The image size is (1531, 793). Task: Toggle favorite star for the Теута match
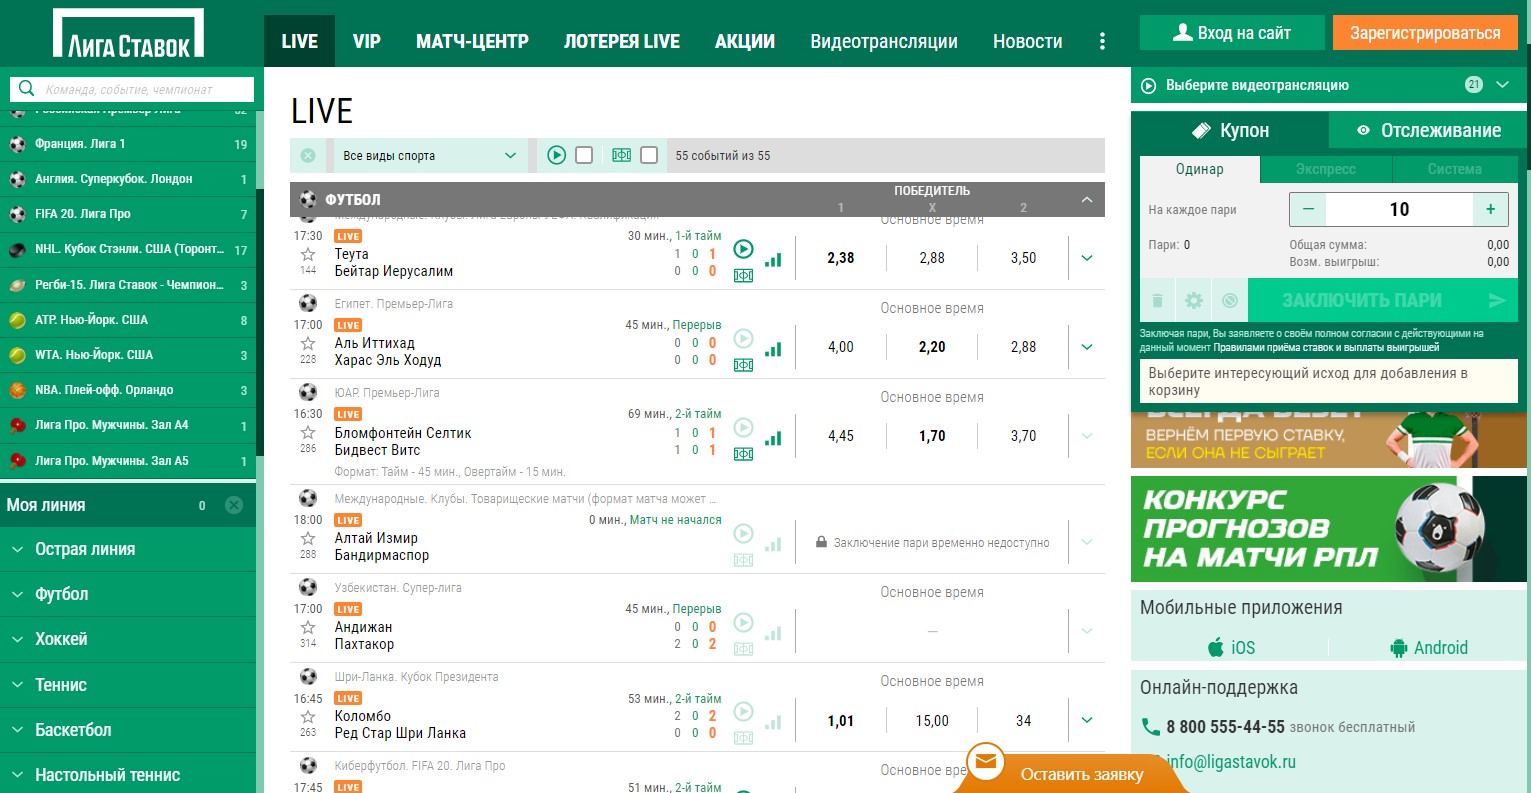click(308, 254)
